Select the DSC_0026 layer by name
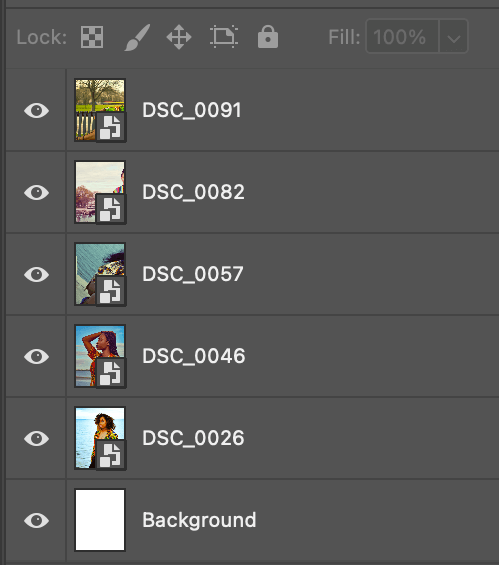 (193, 438)
